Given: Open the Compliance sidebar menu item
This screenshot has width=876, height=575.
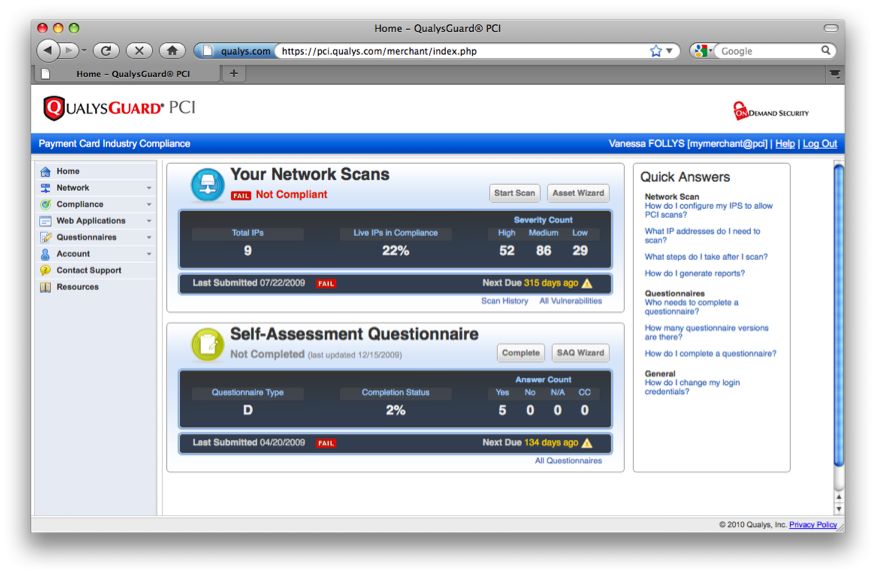Looking at the screenshot, I should pos(96,205).
